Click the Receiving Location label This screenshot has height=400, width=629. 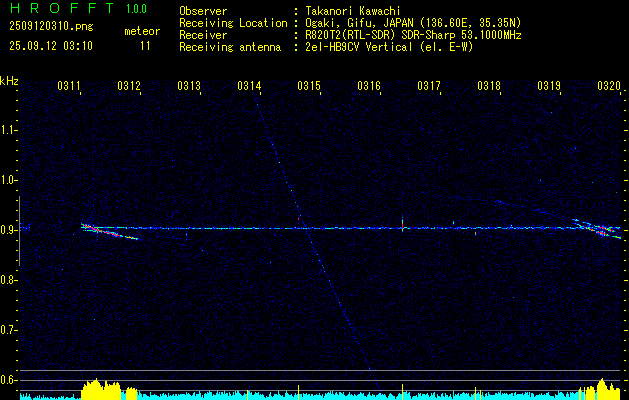233,23
